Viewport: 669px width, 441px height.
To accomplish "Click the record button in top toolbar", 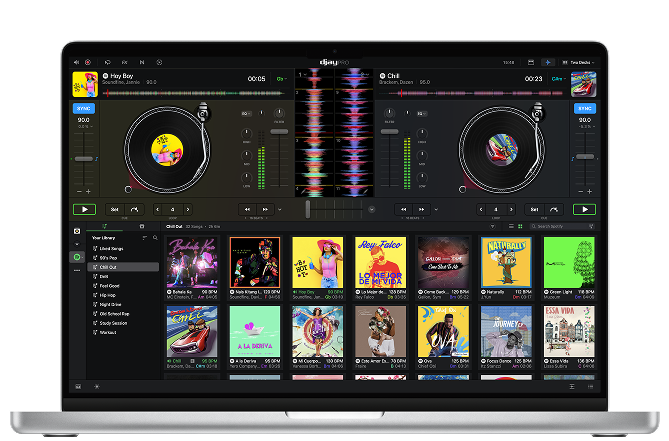I will 88,62.
